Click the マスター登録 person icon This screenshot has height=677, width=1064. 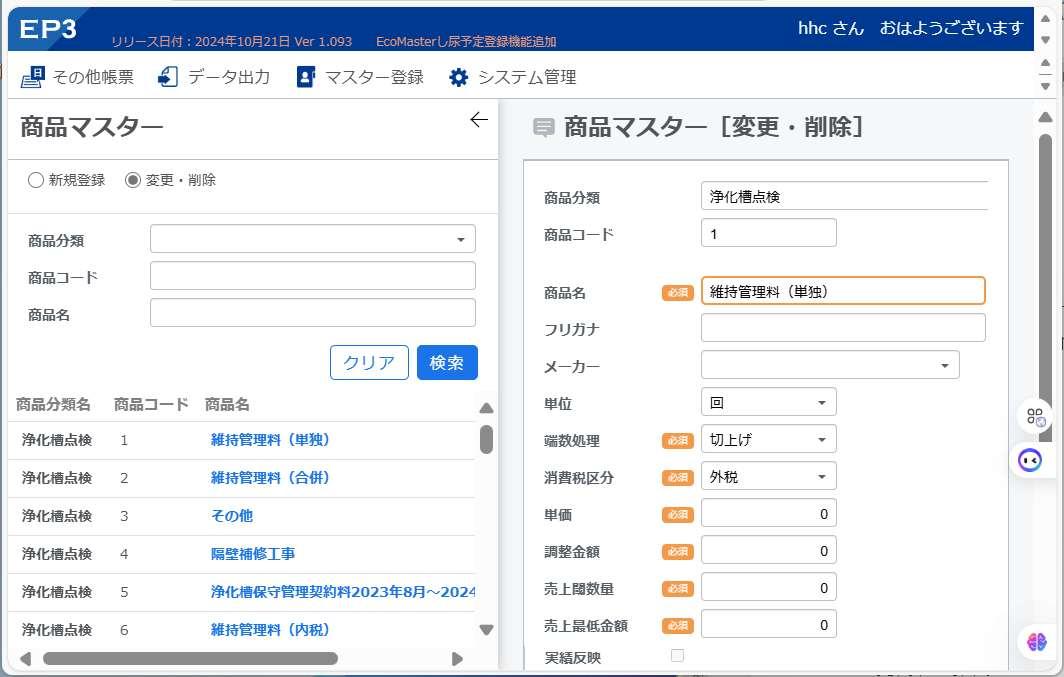[306, 77]
